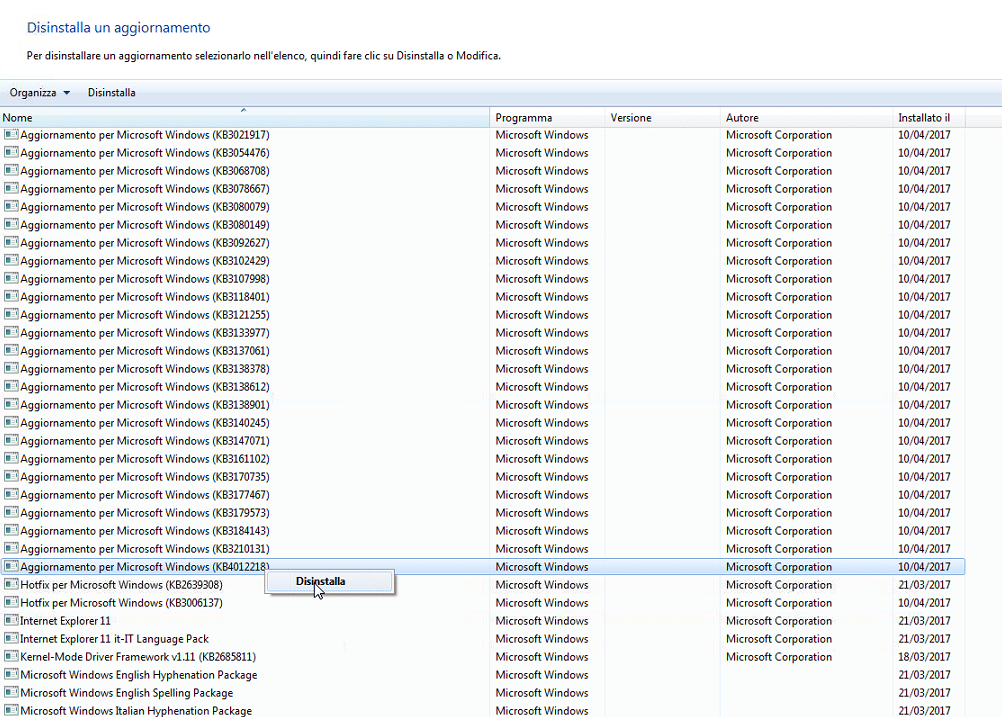Click icon of Italian Hyphenation Package
1002x717 pixels.
point(11,711)
